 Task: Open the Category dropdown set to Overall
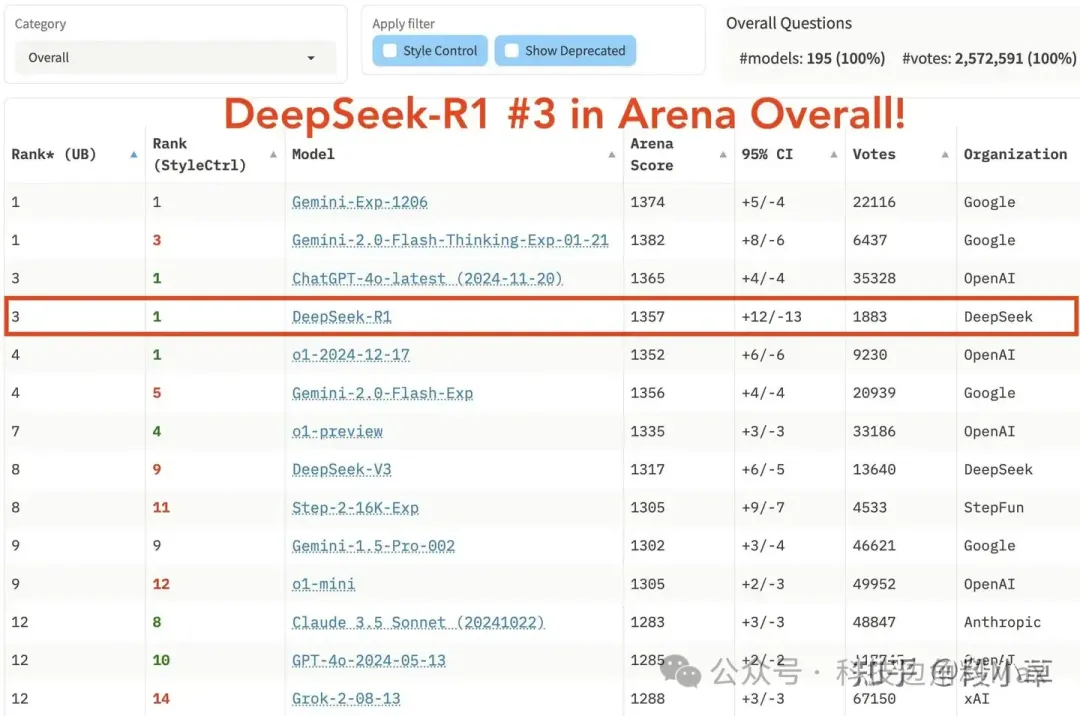(x=175, y=58)
